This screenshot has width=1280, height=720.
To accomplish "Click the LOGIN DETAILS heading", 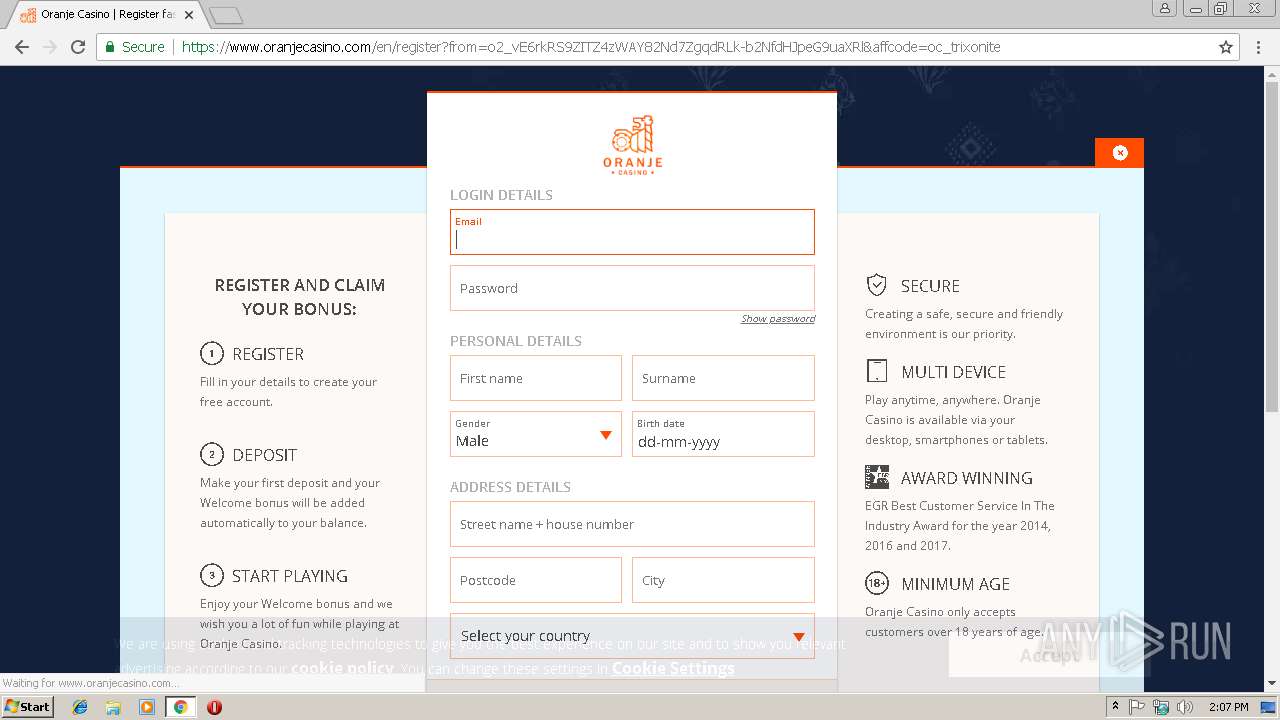I will click(x=501, y=195).
